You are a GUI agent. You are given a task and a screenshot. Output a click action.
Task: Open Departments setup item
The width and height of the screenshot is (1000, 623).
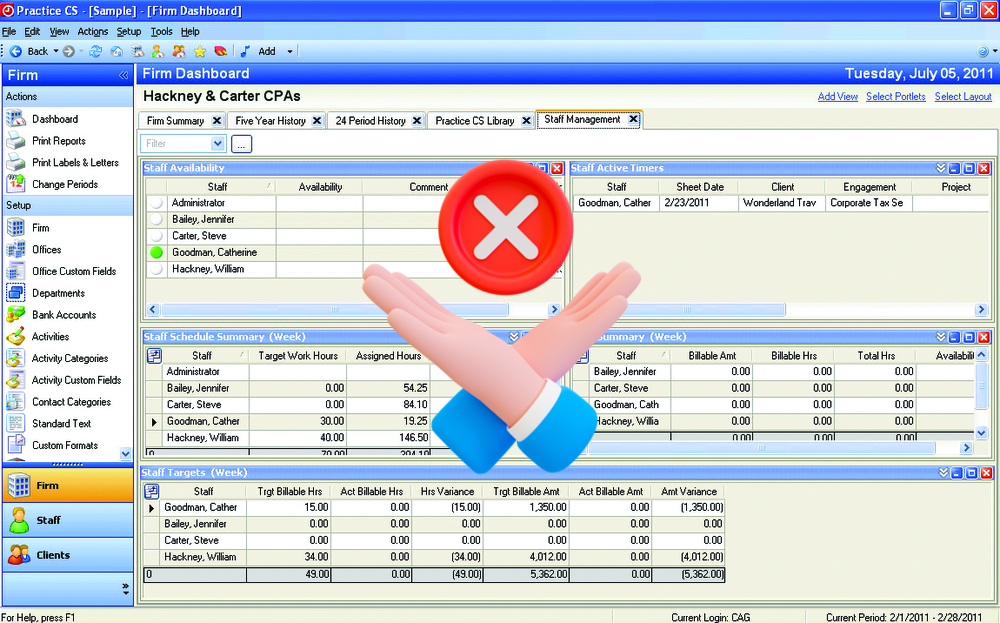click(58, 293)
